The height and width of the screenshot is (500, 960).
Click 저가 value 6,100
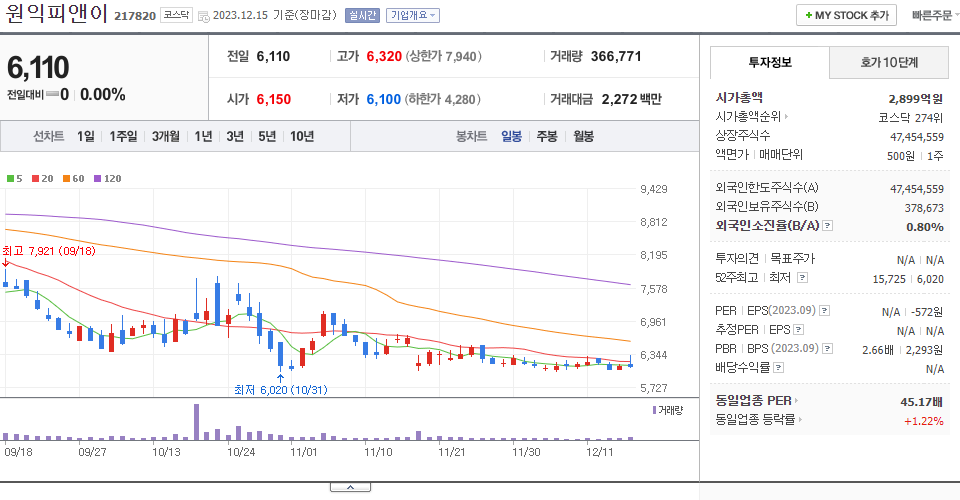[383, 99]
